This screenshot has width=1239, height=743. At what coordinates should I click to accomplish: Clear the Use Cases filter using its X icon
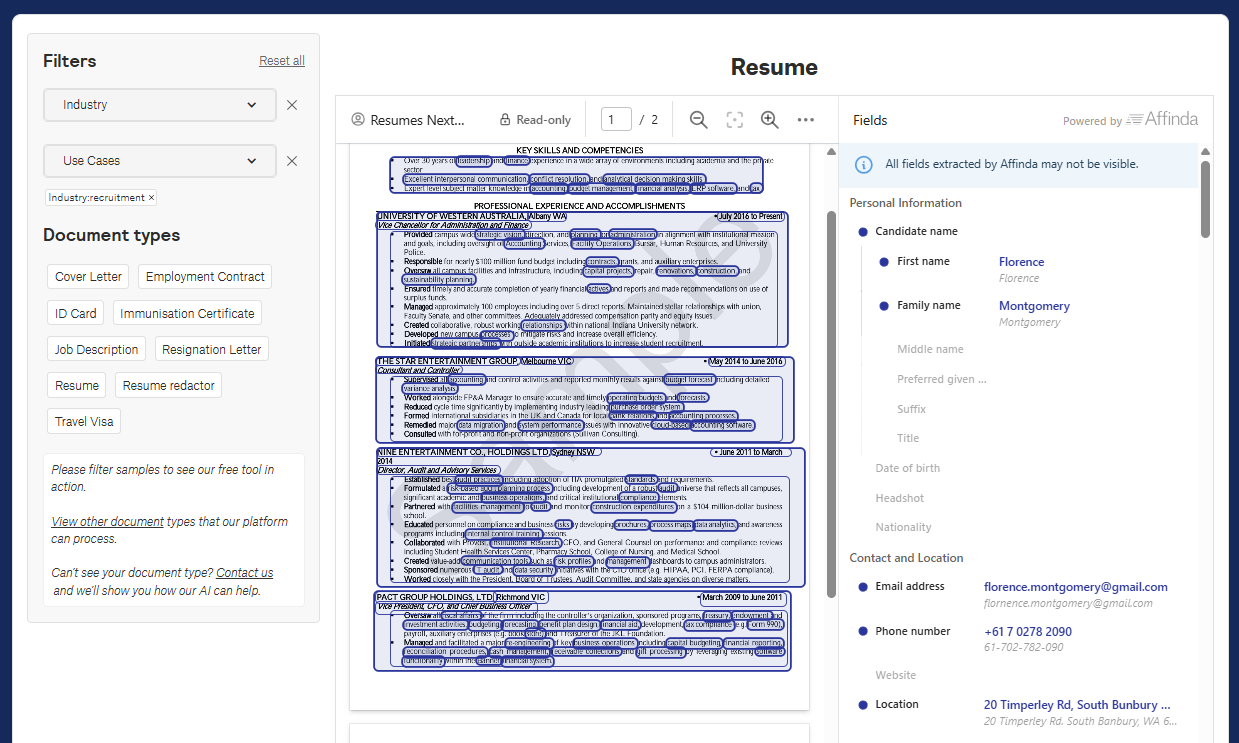click(x=291, y=160)
